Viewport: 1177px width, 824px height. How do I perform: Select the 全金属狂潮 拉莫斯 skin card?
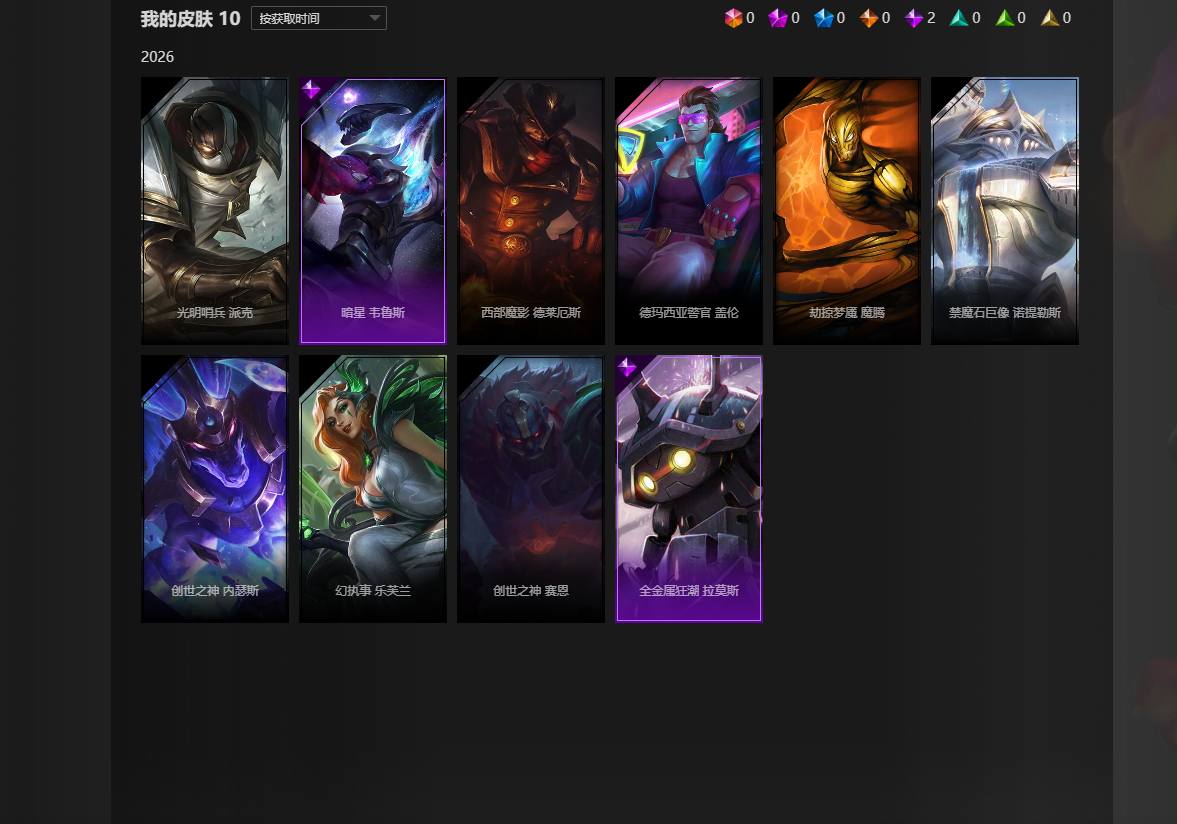[689, 489]
